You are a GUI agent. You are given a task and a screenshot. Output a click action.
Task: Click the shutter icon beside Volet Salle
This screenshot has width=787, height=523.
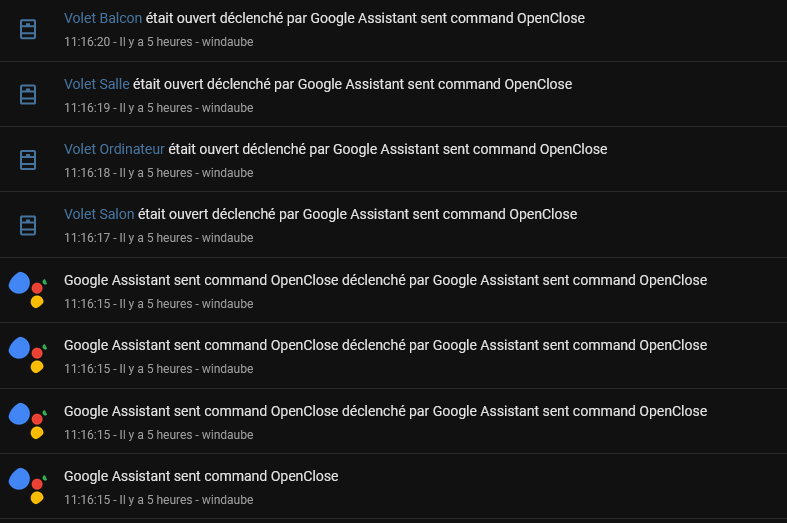click(x=28, y=95)
